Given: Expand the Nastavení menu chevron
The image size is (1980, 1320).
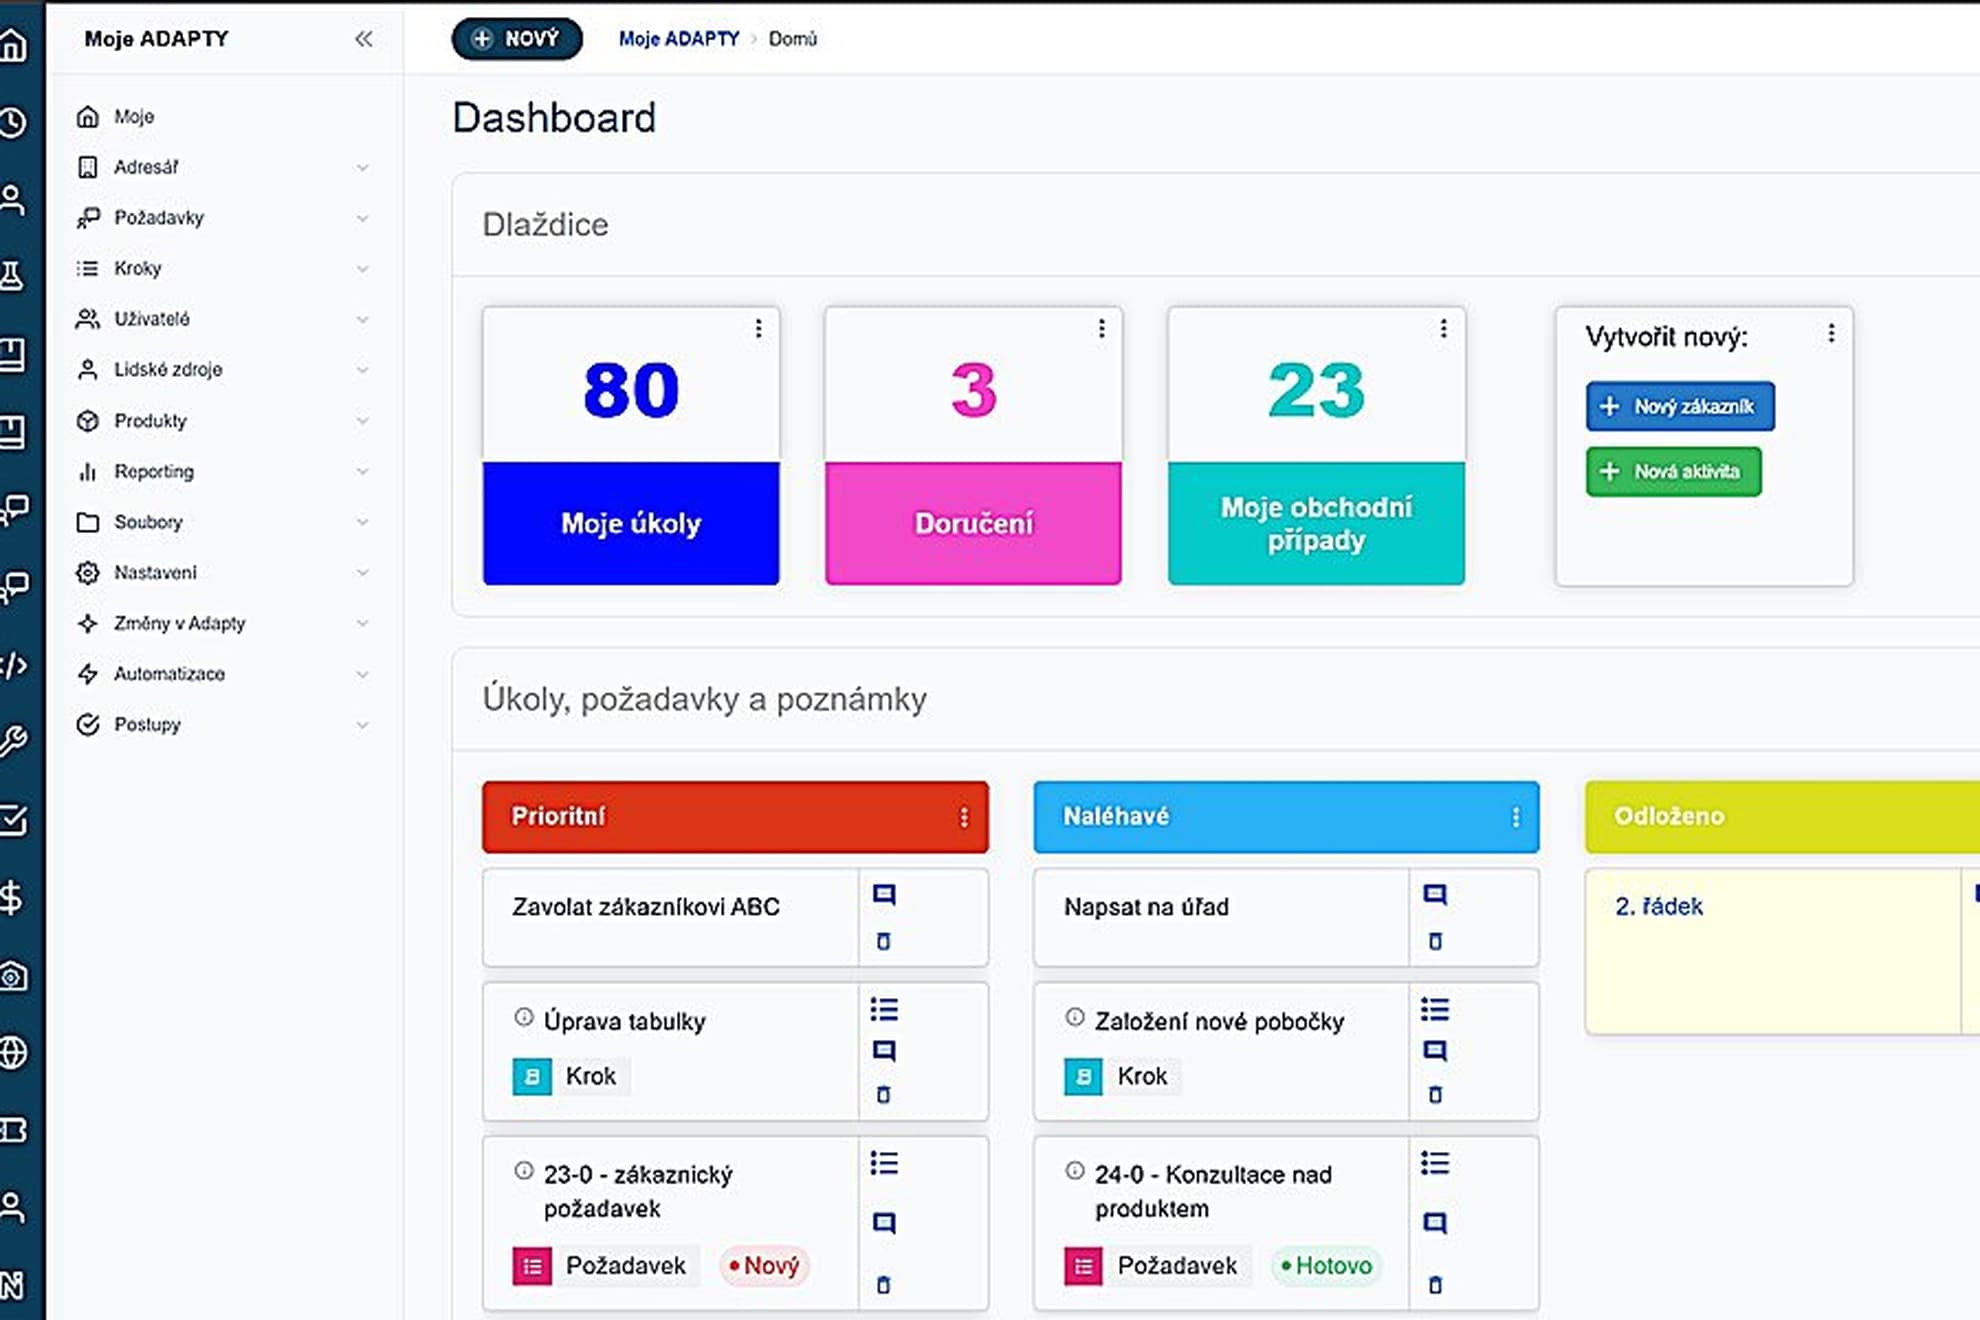Looking at the screenshot, I should 362,572.
